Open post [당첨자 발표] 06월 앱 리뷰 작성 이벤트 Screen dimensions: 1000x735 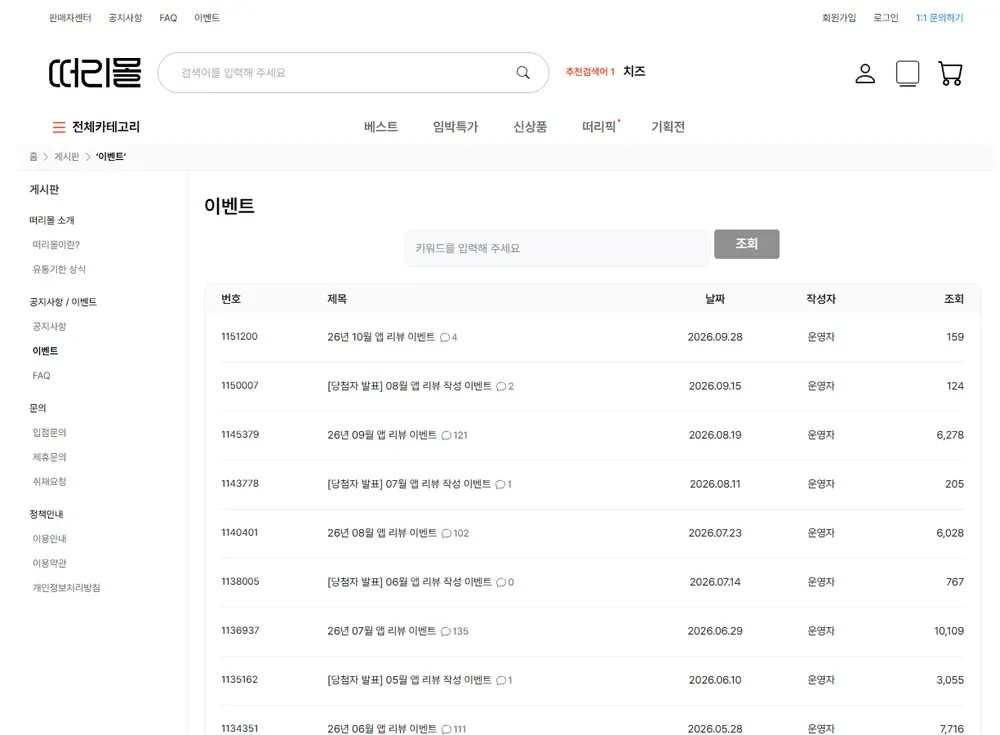click(409, 582)
